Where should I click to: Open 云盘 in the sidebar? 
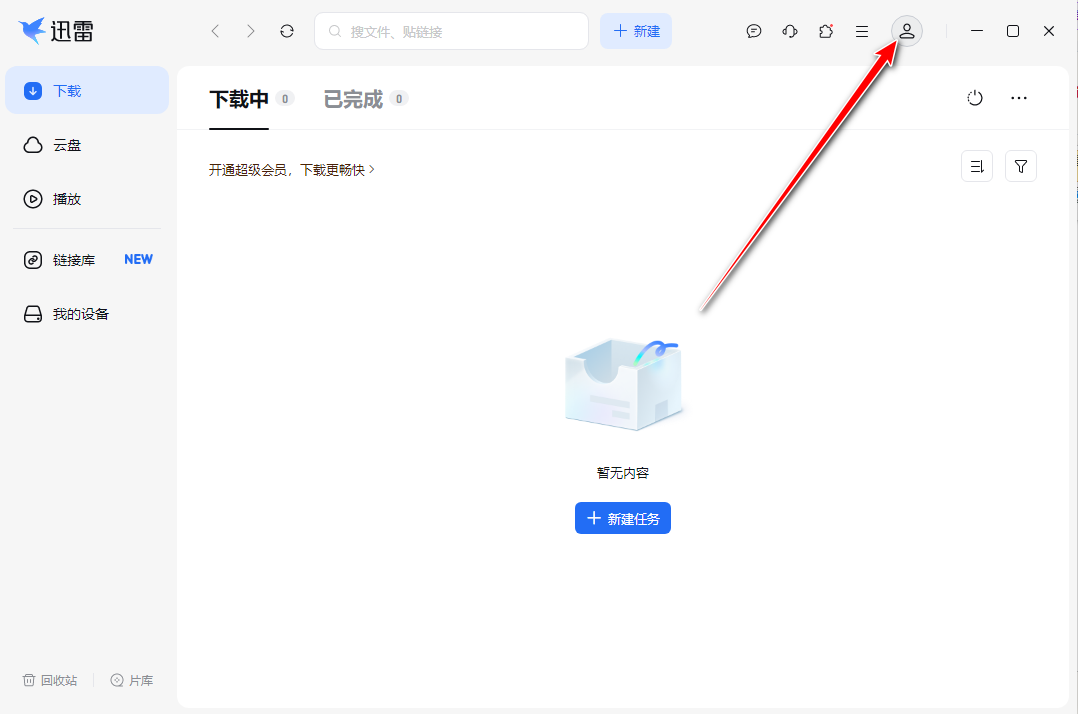87,145
